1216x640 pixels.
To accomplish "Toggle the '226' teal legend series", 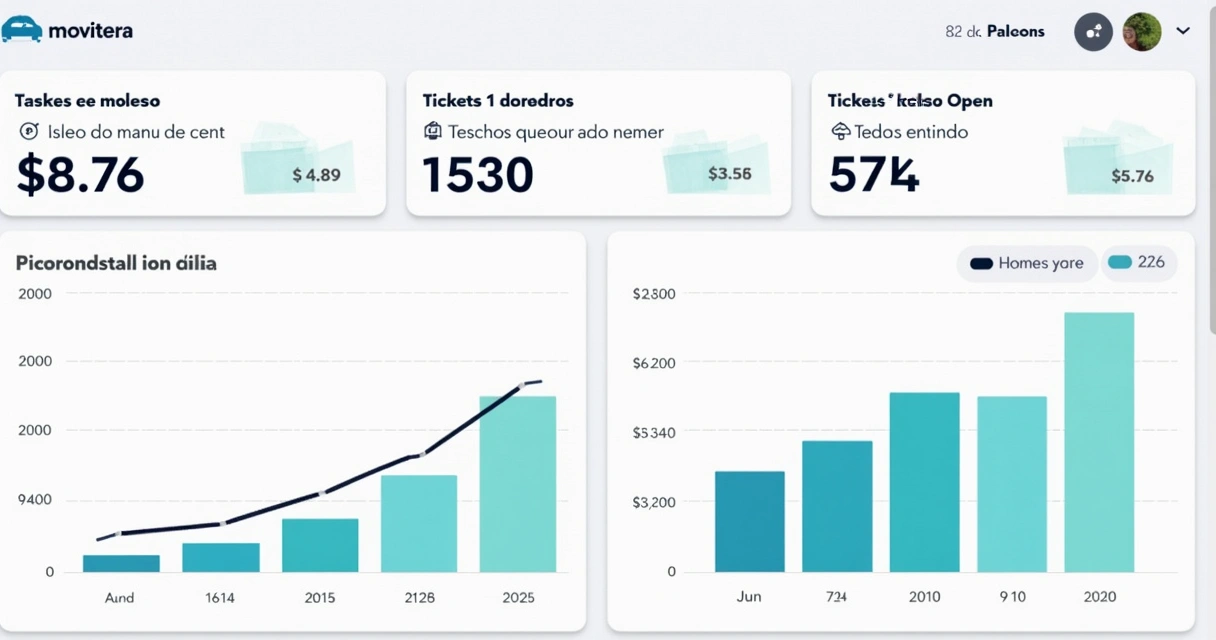I will 1139,262.
